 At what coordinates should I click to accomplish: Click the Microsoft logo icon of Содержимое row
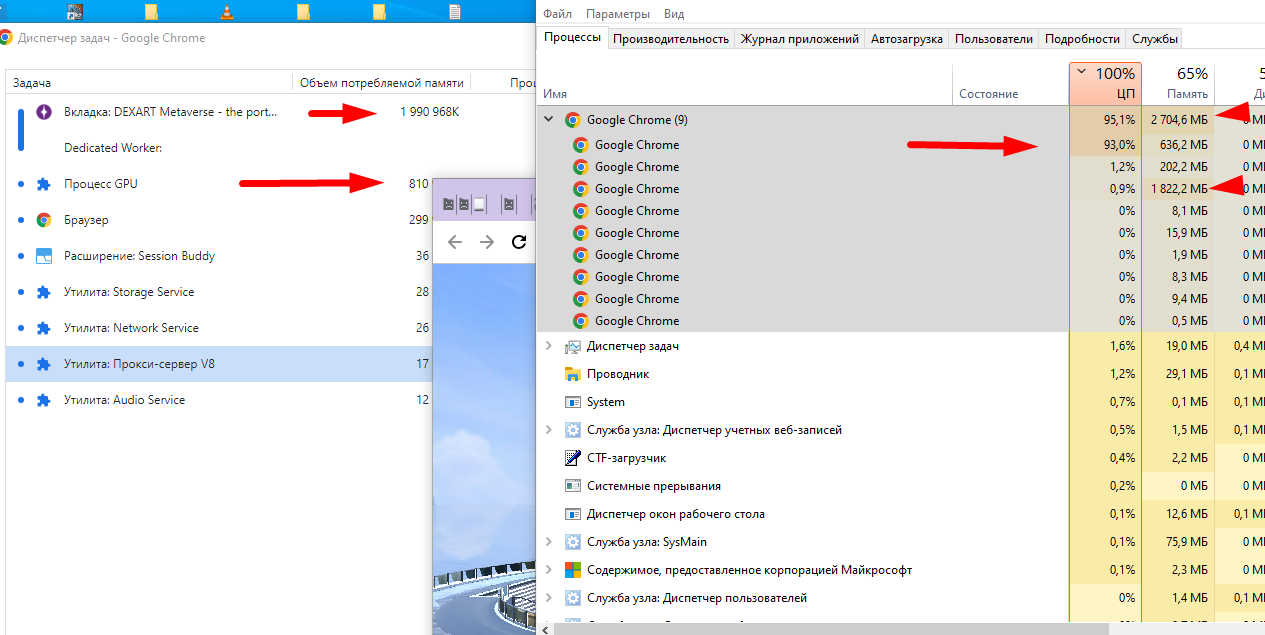pos(573,570)
